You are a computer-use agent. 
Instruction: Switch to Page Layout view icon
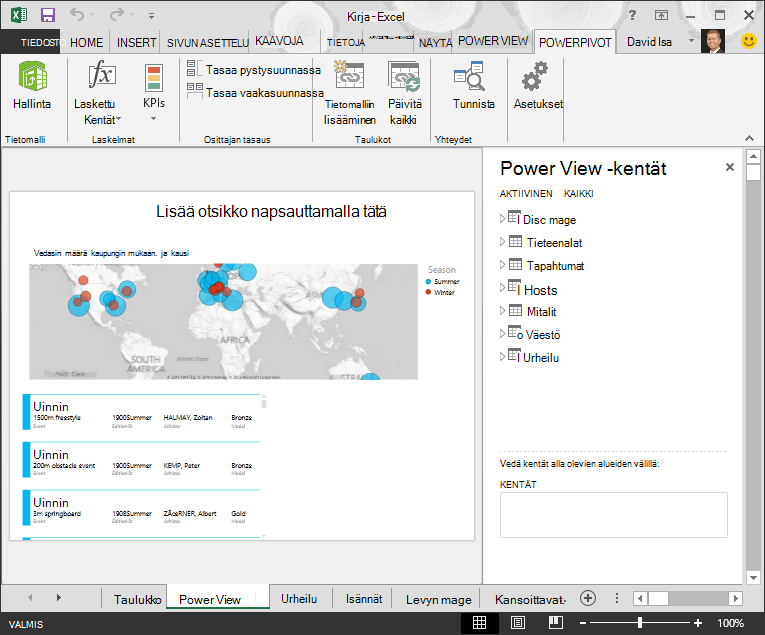(518, 623)
